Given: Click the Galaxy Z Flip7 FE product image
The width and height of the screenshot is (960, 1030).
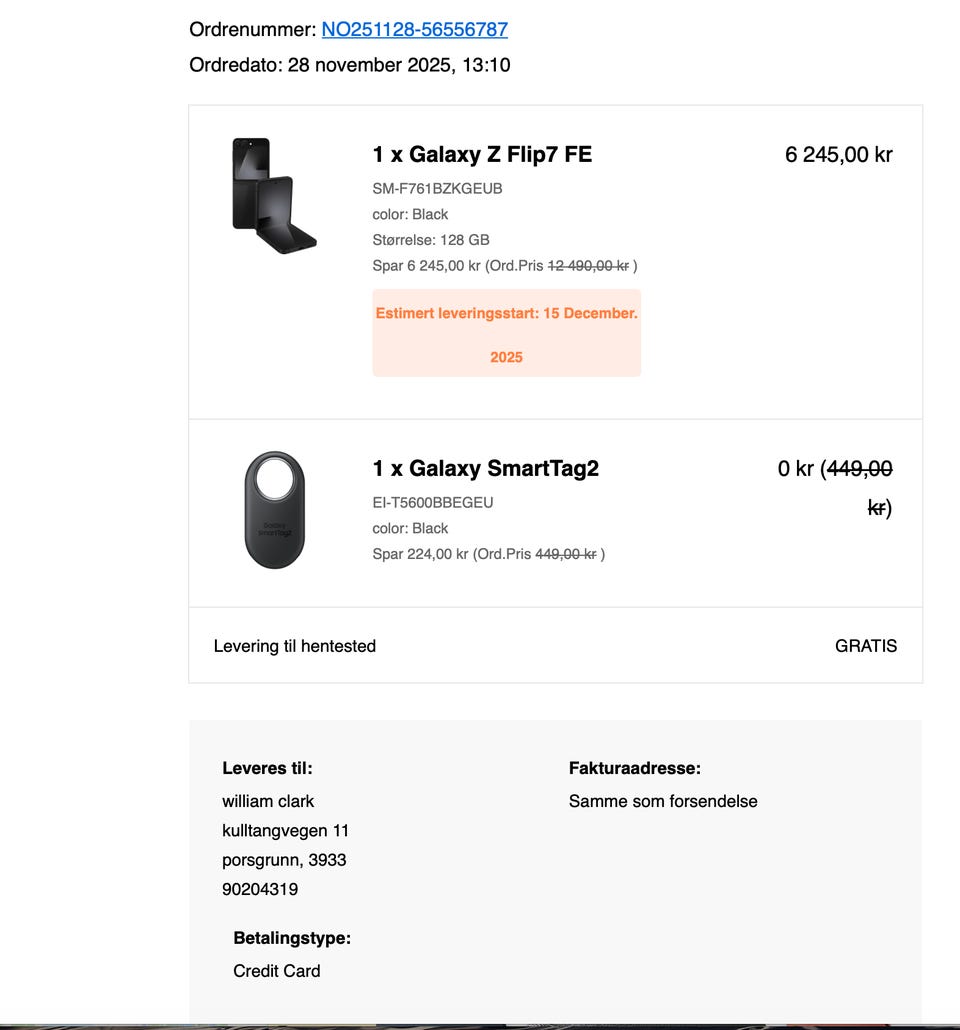Looking at the screenshot, I should tap(275, 196).
